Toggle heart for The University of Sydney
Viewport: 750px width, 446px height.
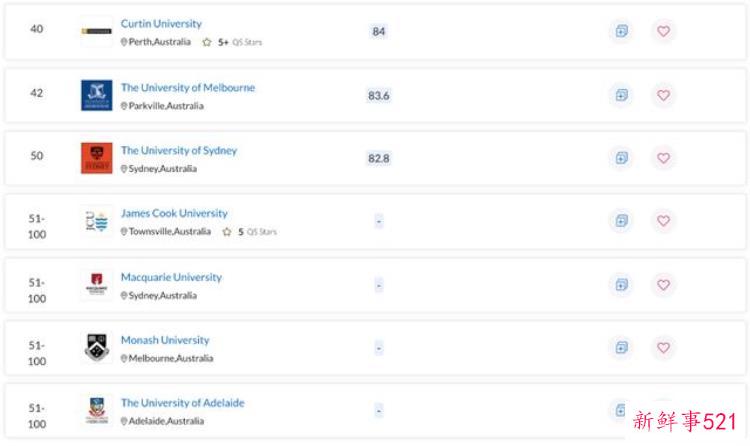tap(663, 158)
